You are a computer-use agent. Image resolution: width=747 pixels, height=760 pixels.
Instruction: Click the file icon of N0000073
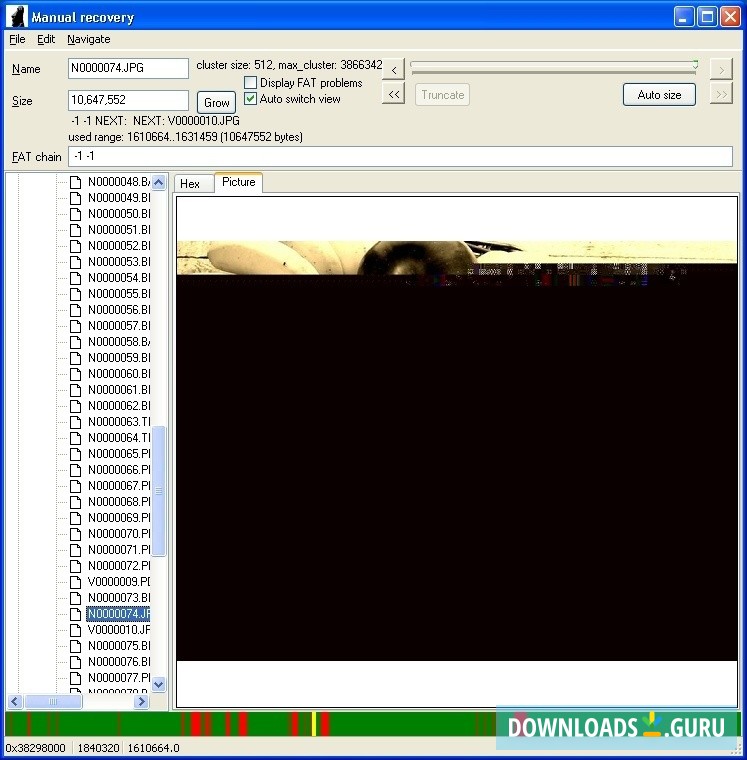click(75, 598)
